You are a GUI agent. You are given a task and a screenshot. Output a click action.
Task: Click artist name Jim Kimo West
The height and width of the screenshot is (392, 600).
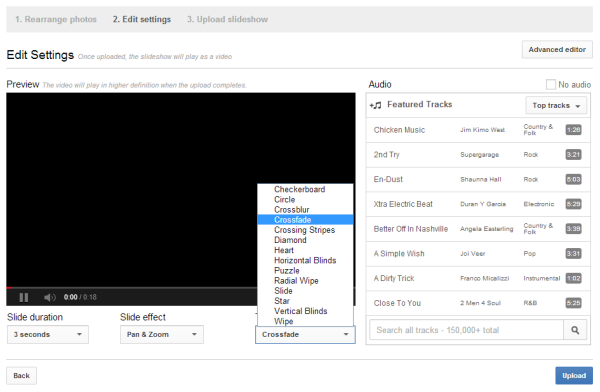click(482, 130)
